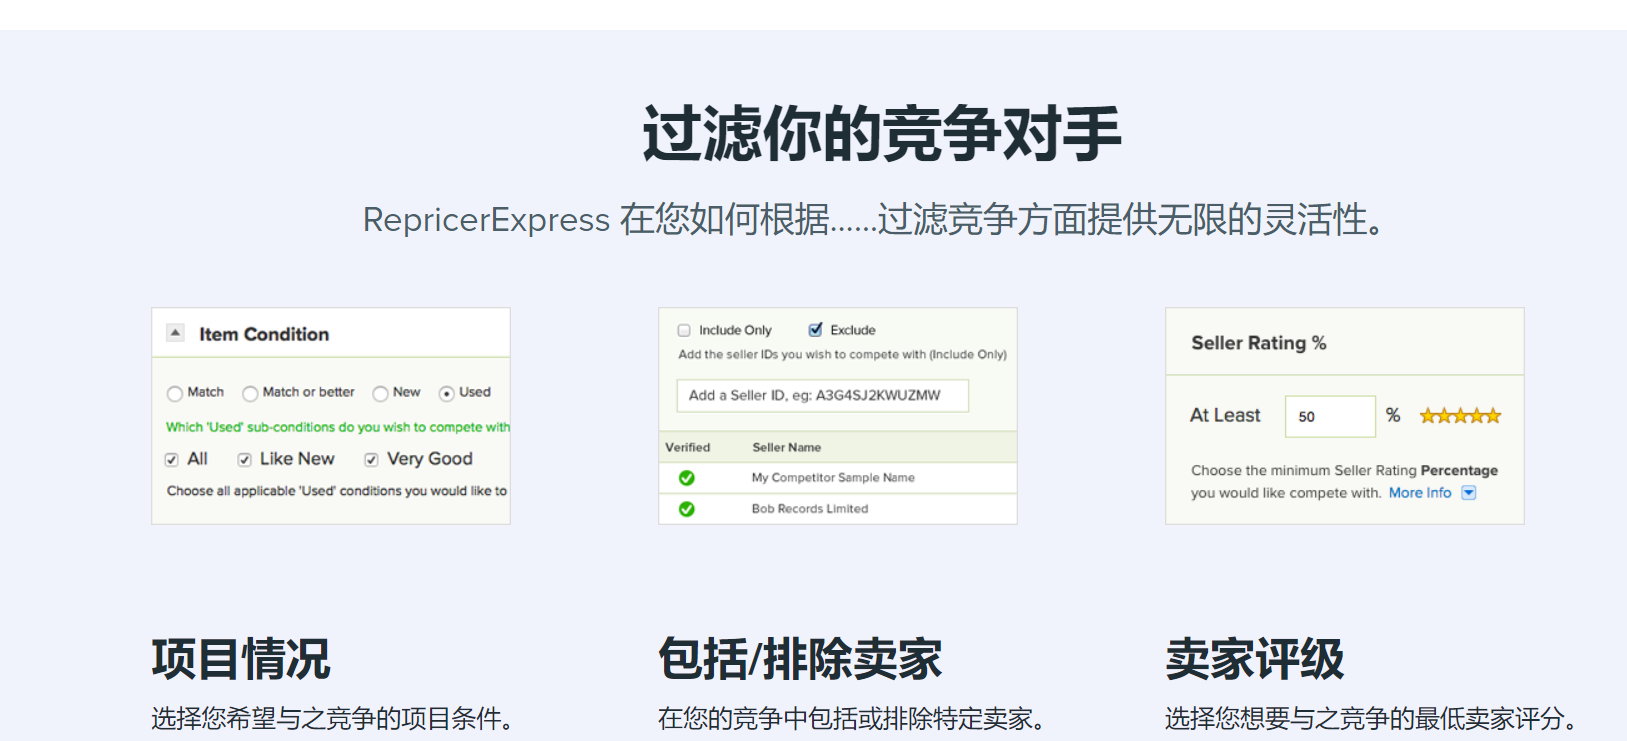1627x741 pixels.
Task: Click the At Least label
Action: coord(1225,415)
